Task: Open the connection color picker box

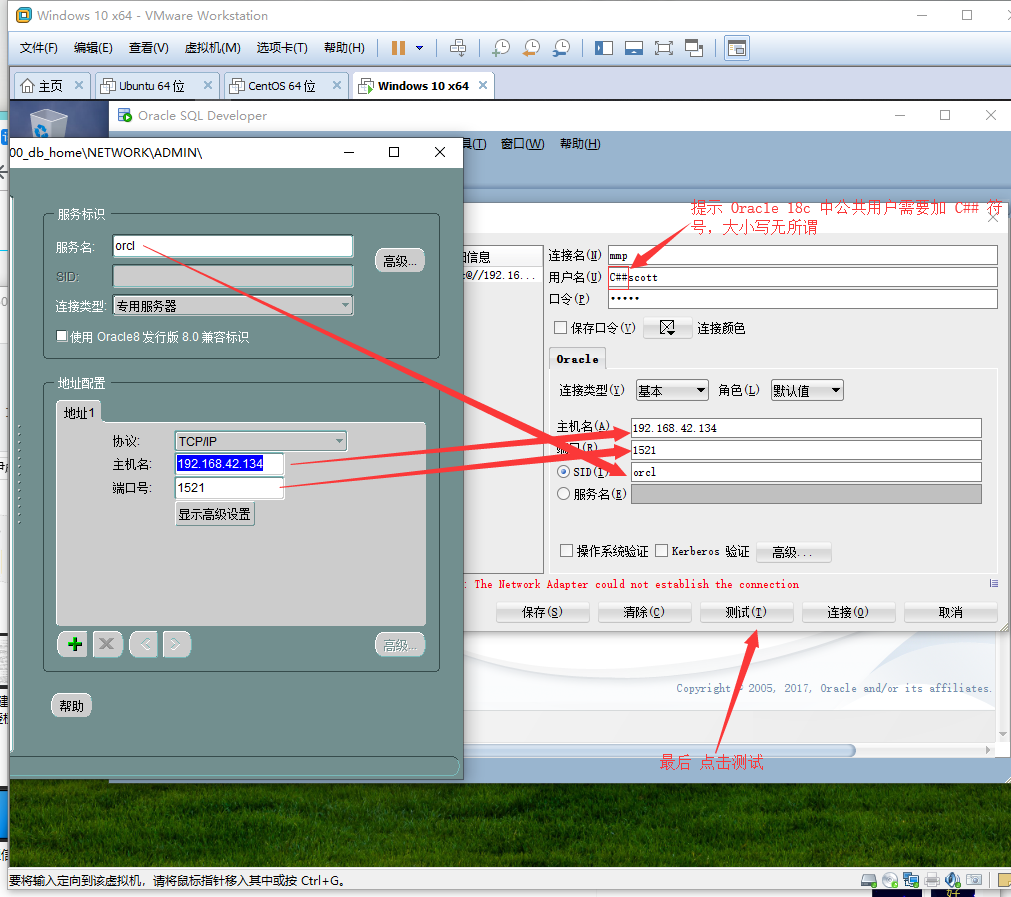Action: pyautogui.click(x=667, y=328)
